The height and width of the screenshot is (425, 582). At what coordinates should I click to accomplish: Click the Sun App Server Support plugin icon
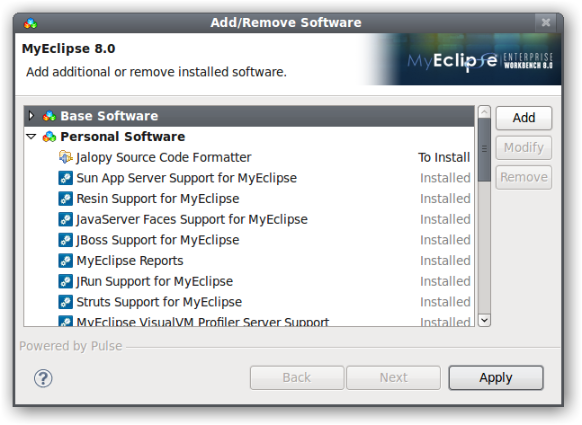coord(65,178)
